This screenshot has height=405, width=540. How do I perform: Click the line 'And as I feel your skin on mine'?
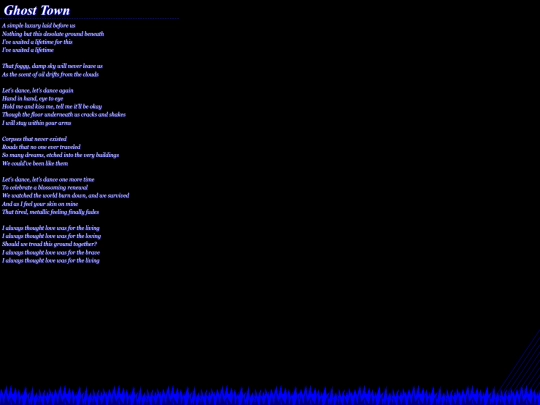tap(40, 204)
